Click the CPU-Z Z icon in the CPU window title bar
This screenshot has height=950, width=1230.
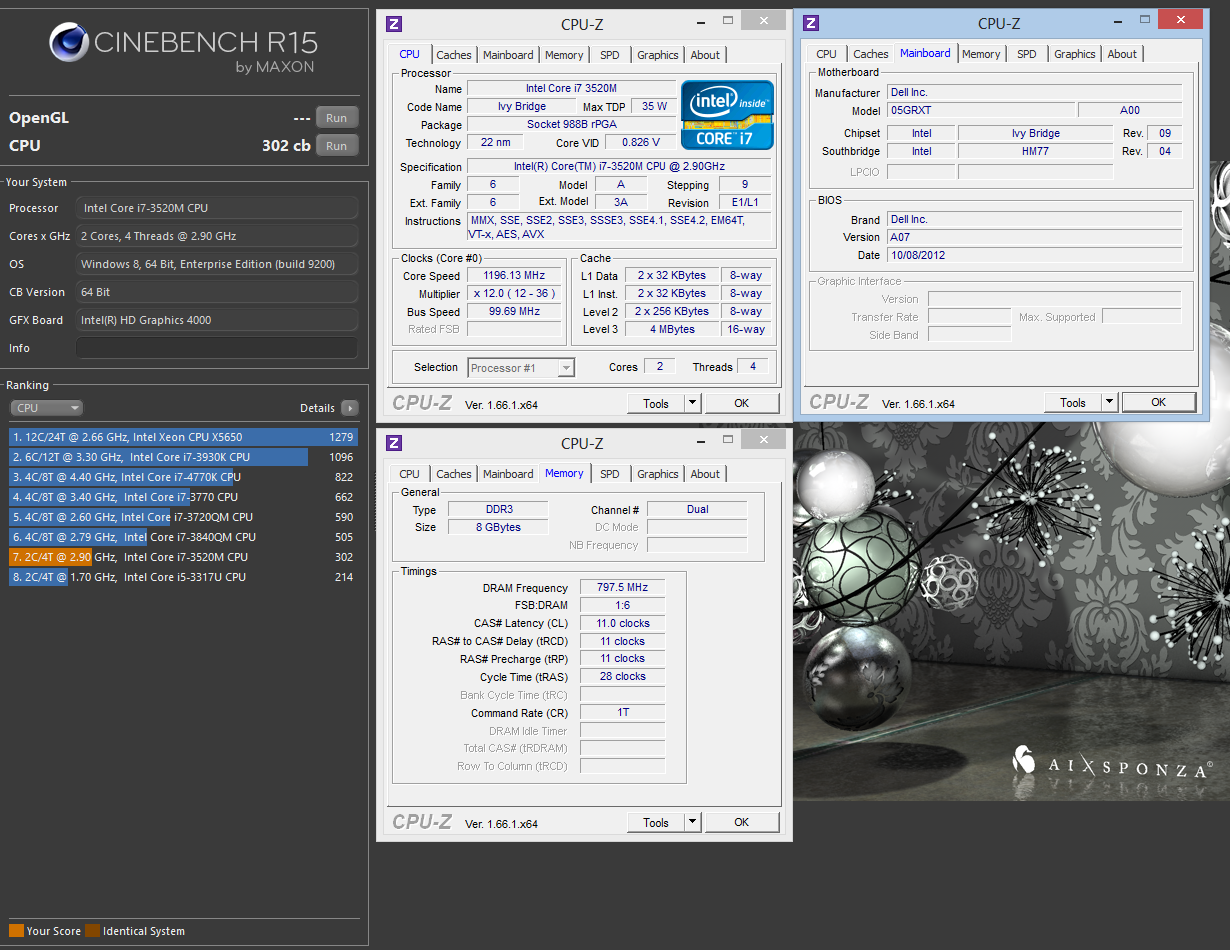click(x=394, y=24)
